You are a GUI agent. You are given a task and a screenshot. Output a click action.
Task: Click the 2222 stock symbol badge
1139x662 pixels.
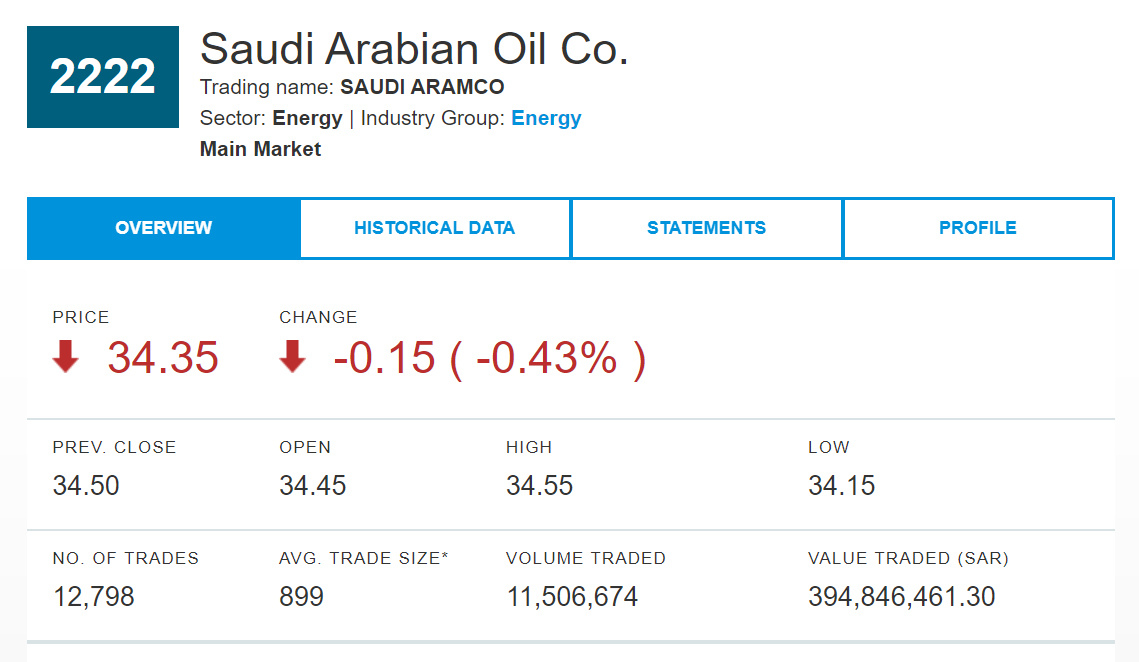click(x=102, y=77)
